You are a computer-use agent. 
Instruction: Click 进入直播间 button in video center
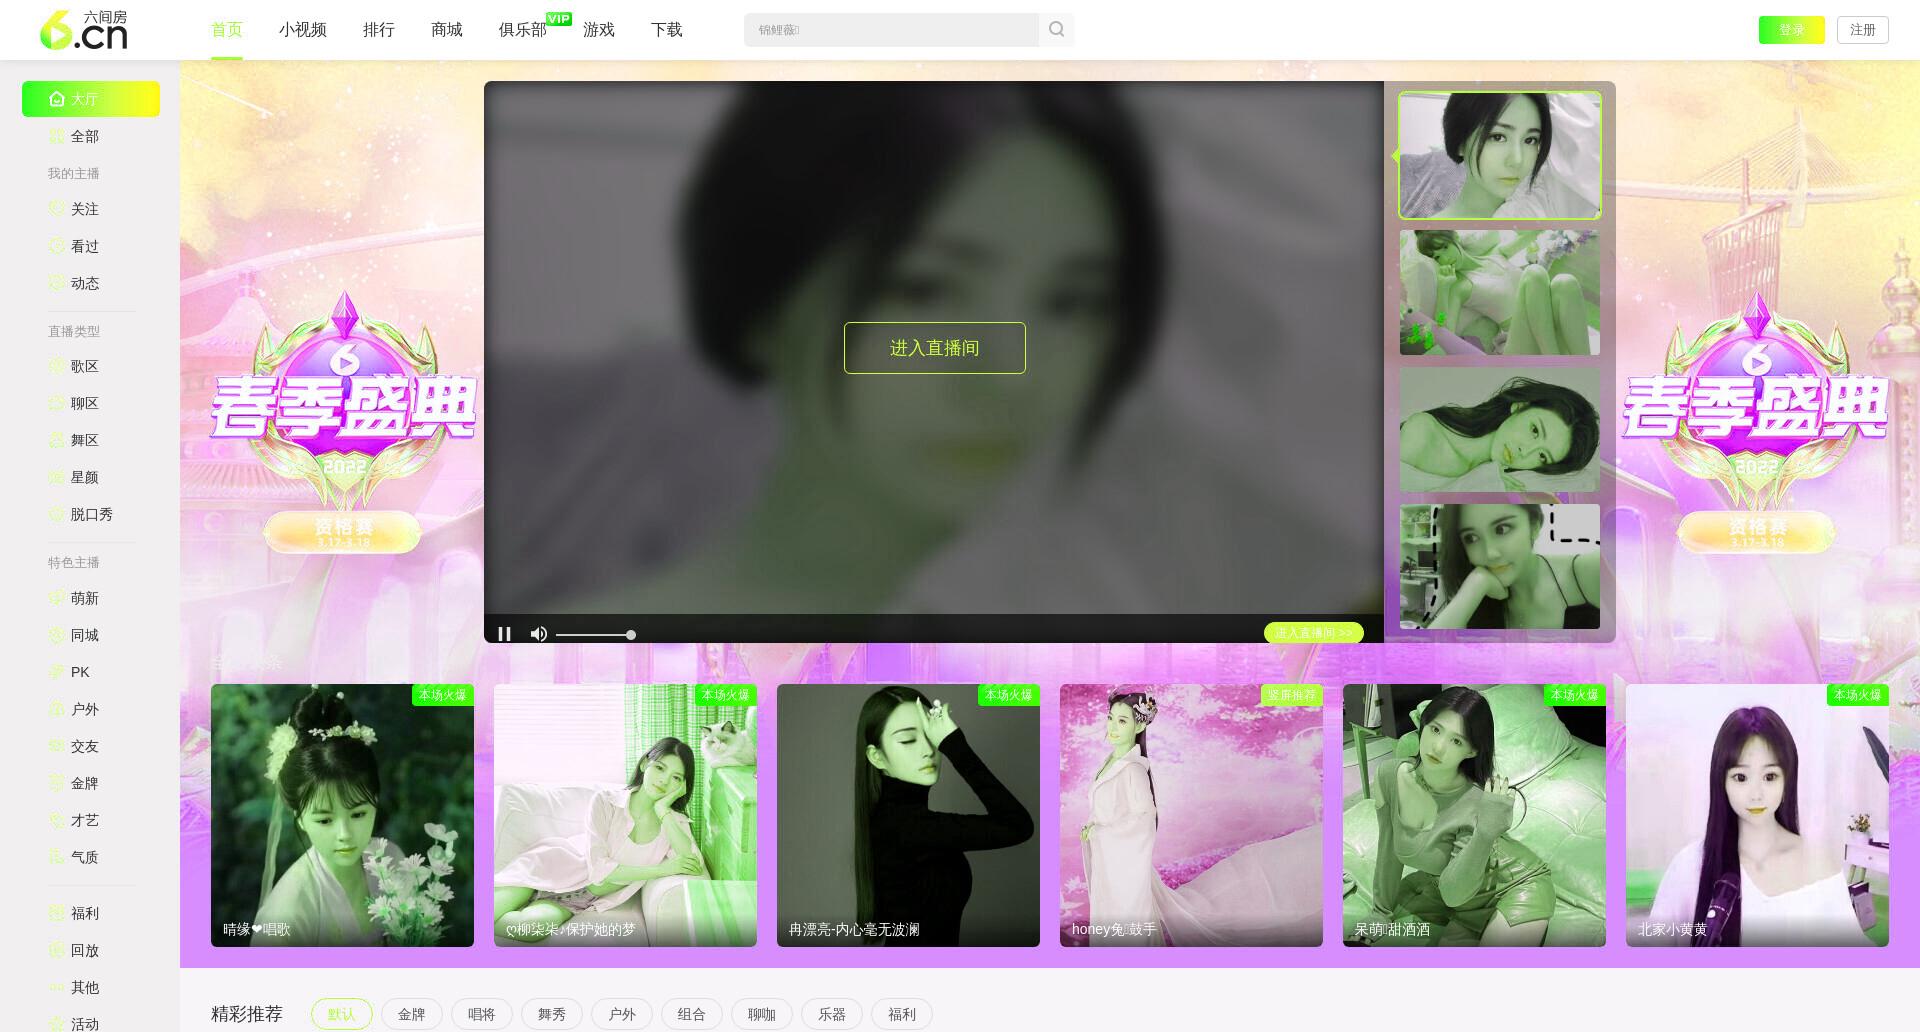point(935,348)
